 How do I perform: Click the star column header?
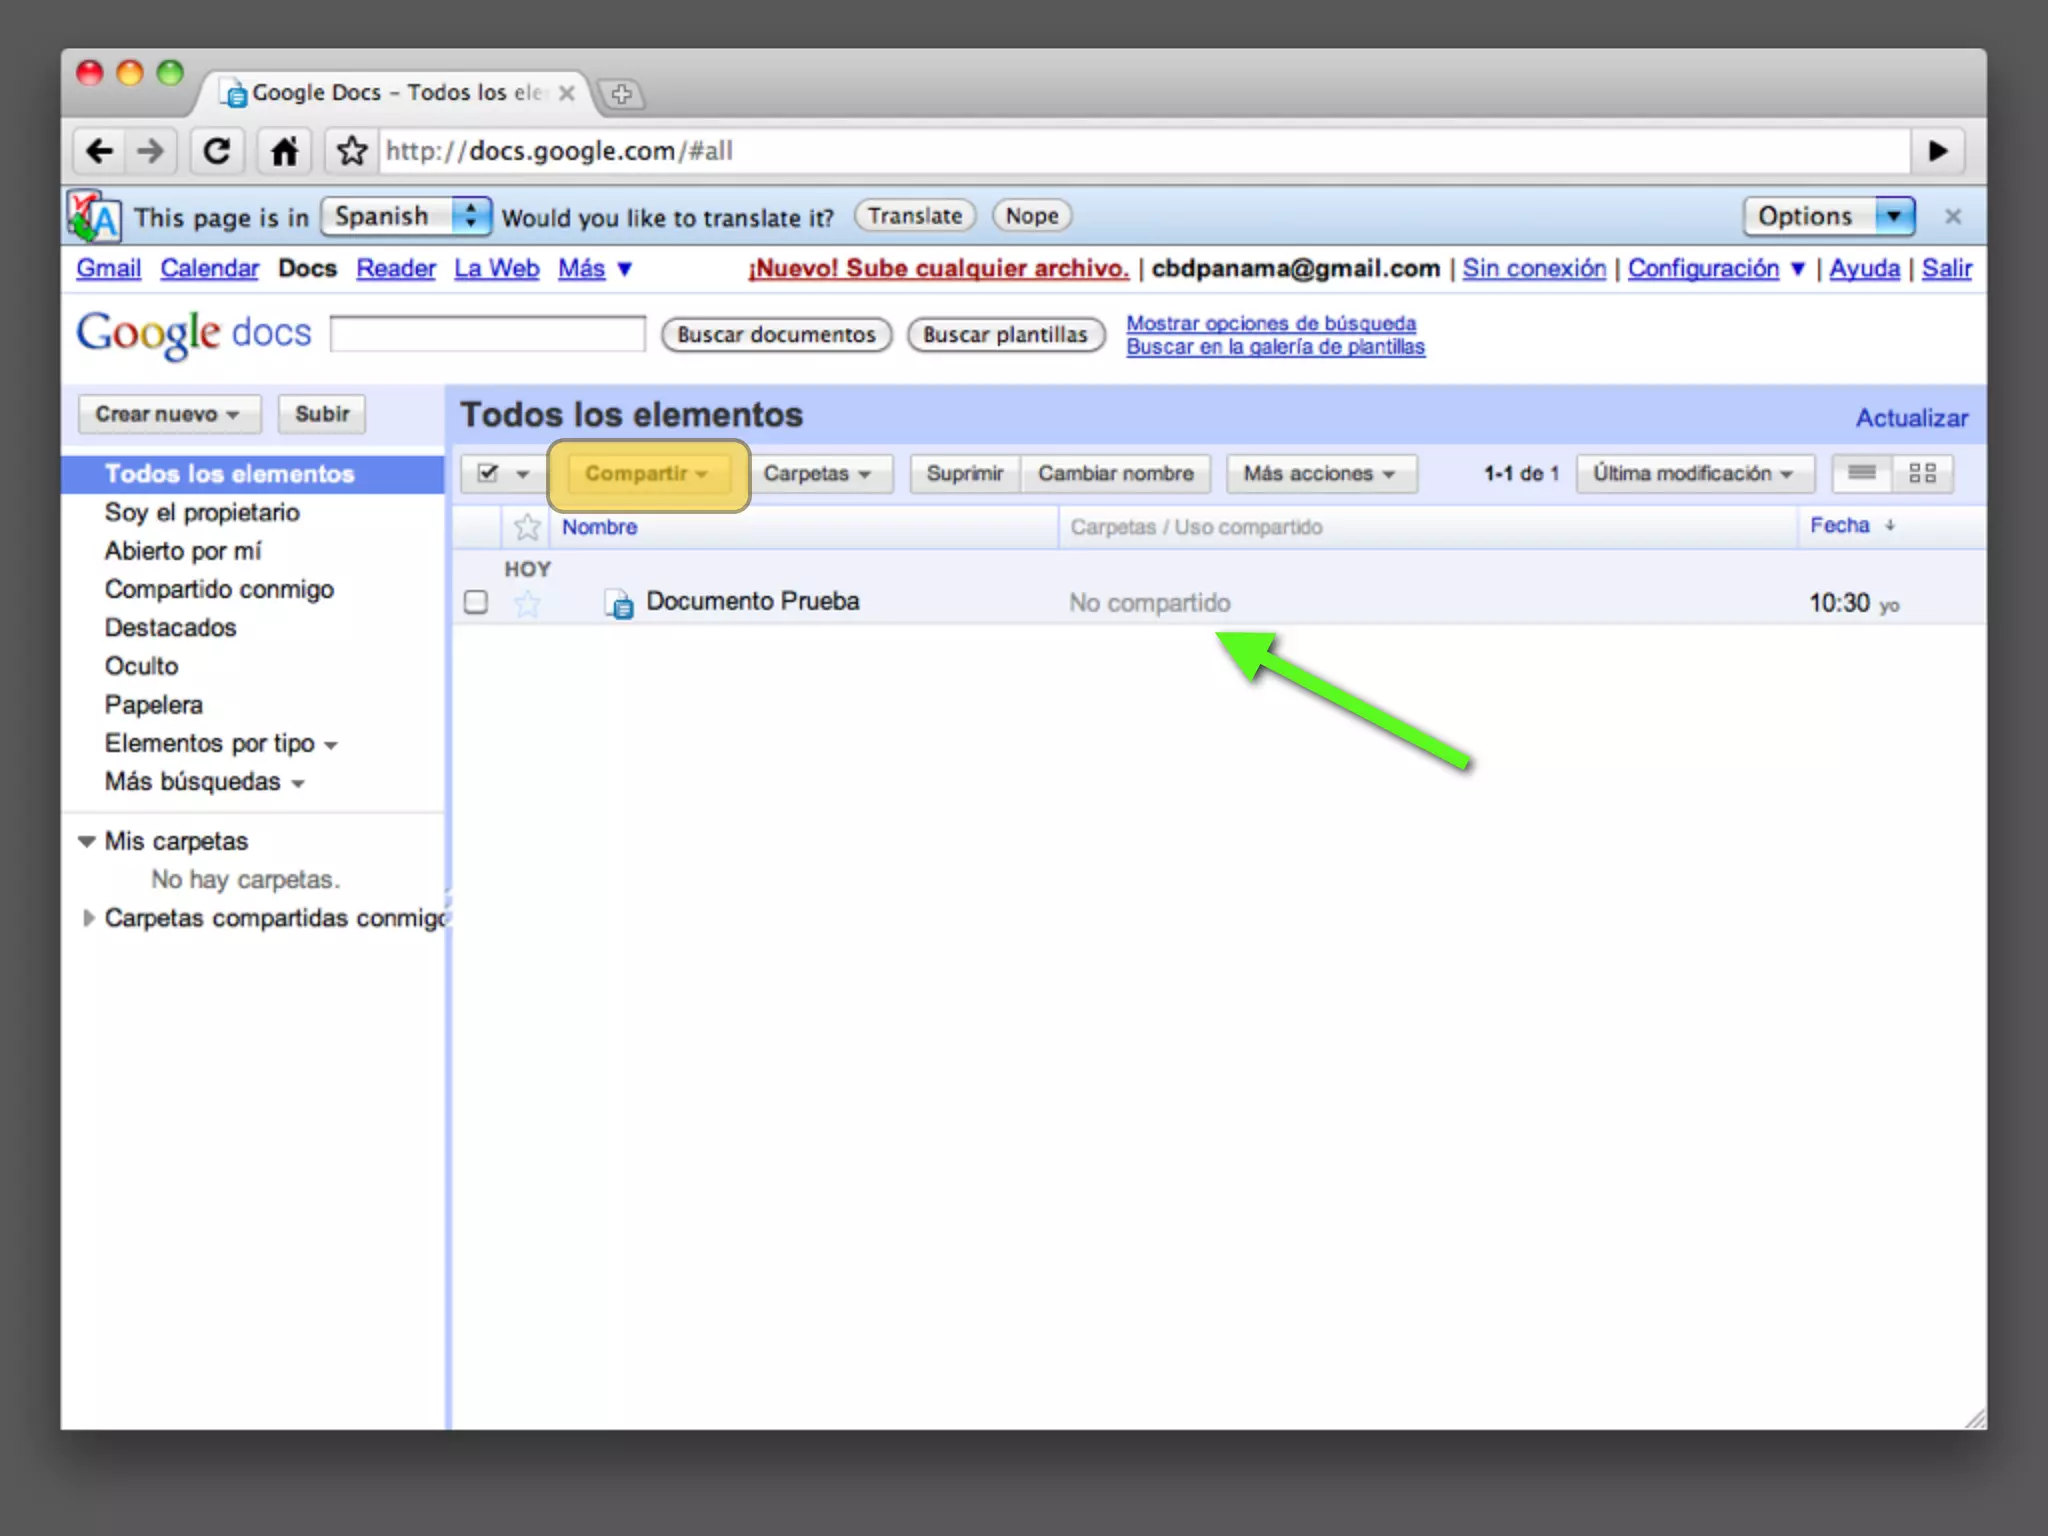pyautogui.click(x=526, y=527)
